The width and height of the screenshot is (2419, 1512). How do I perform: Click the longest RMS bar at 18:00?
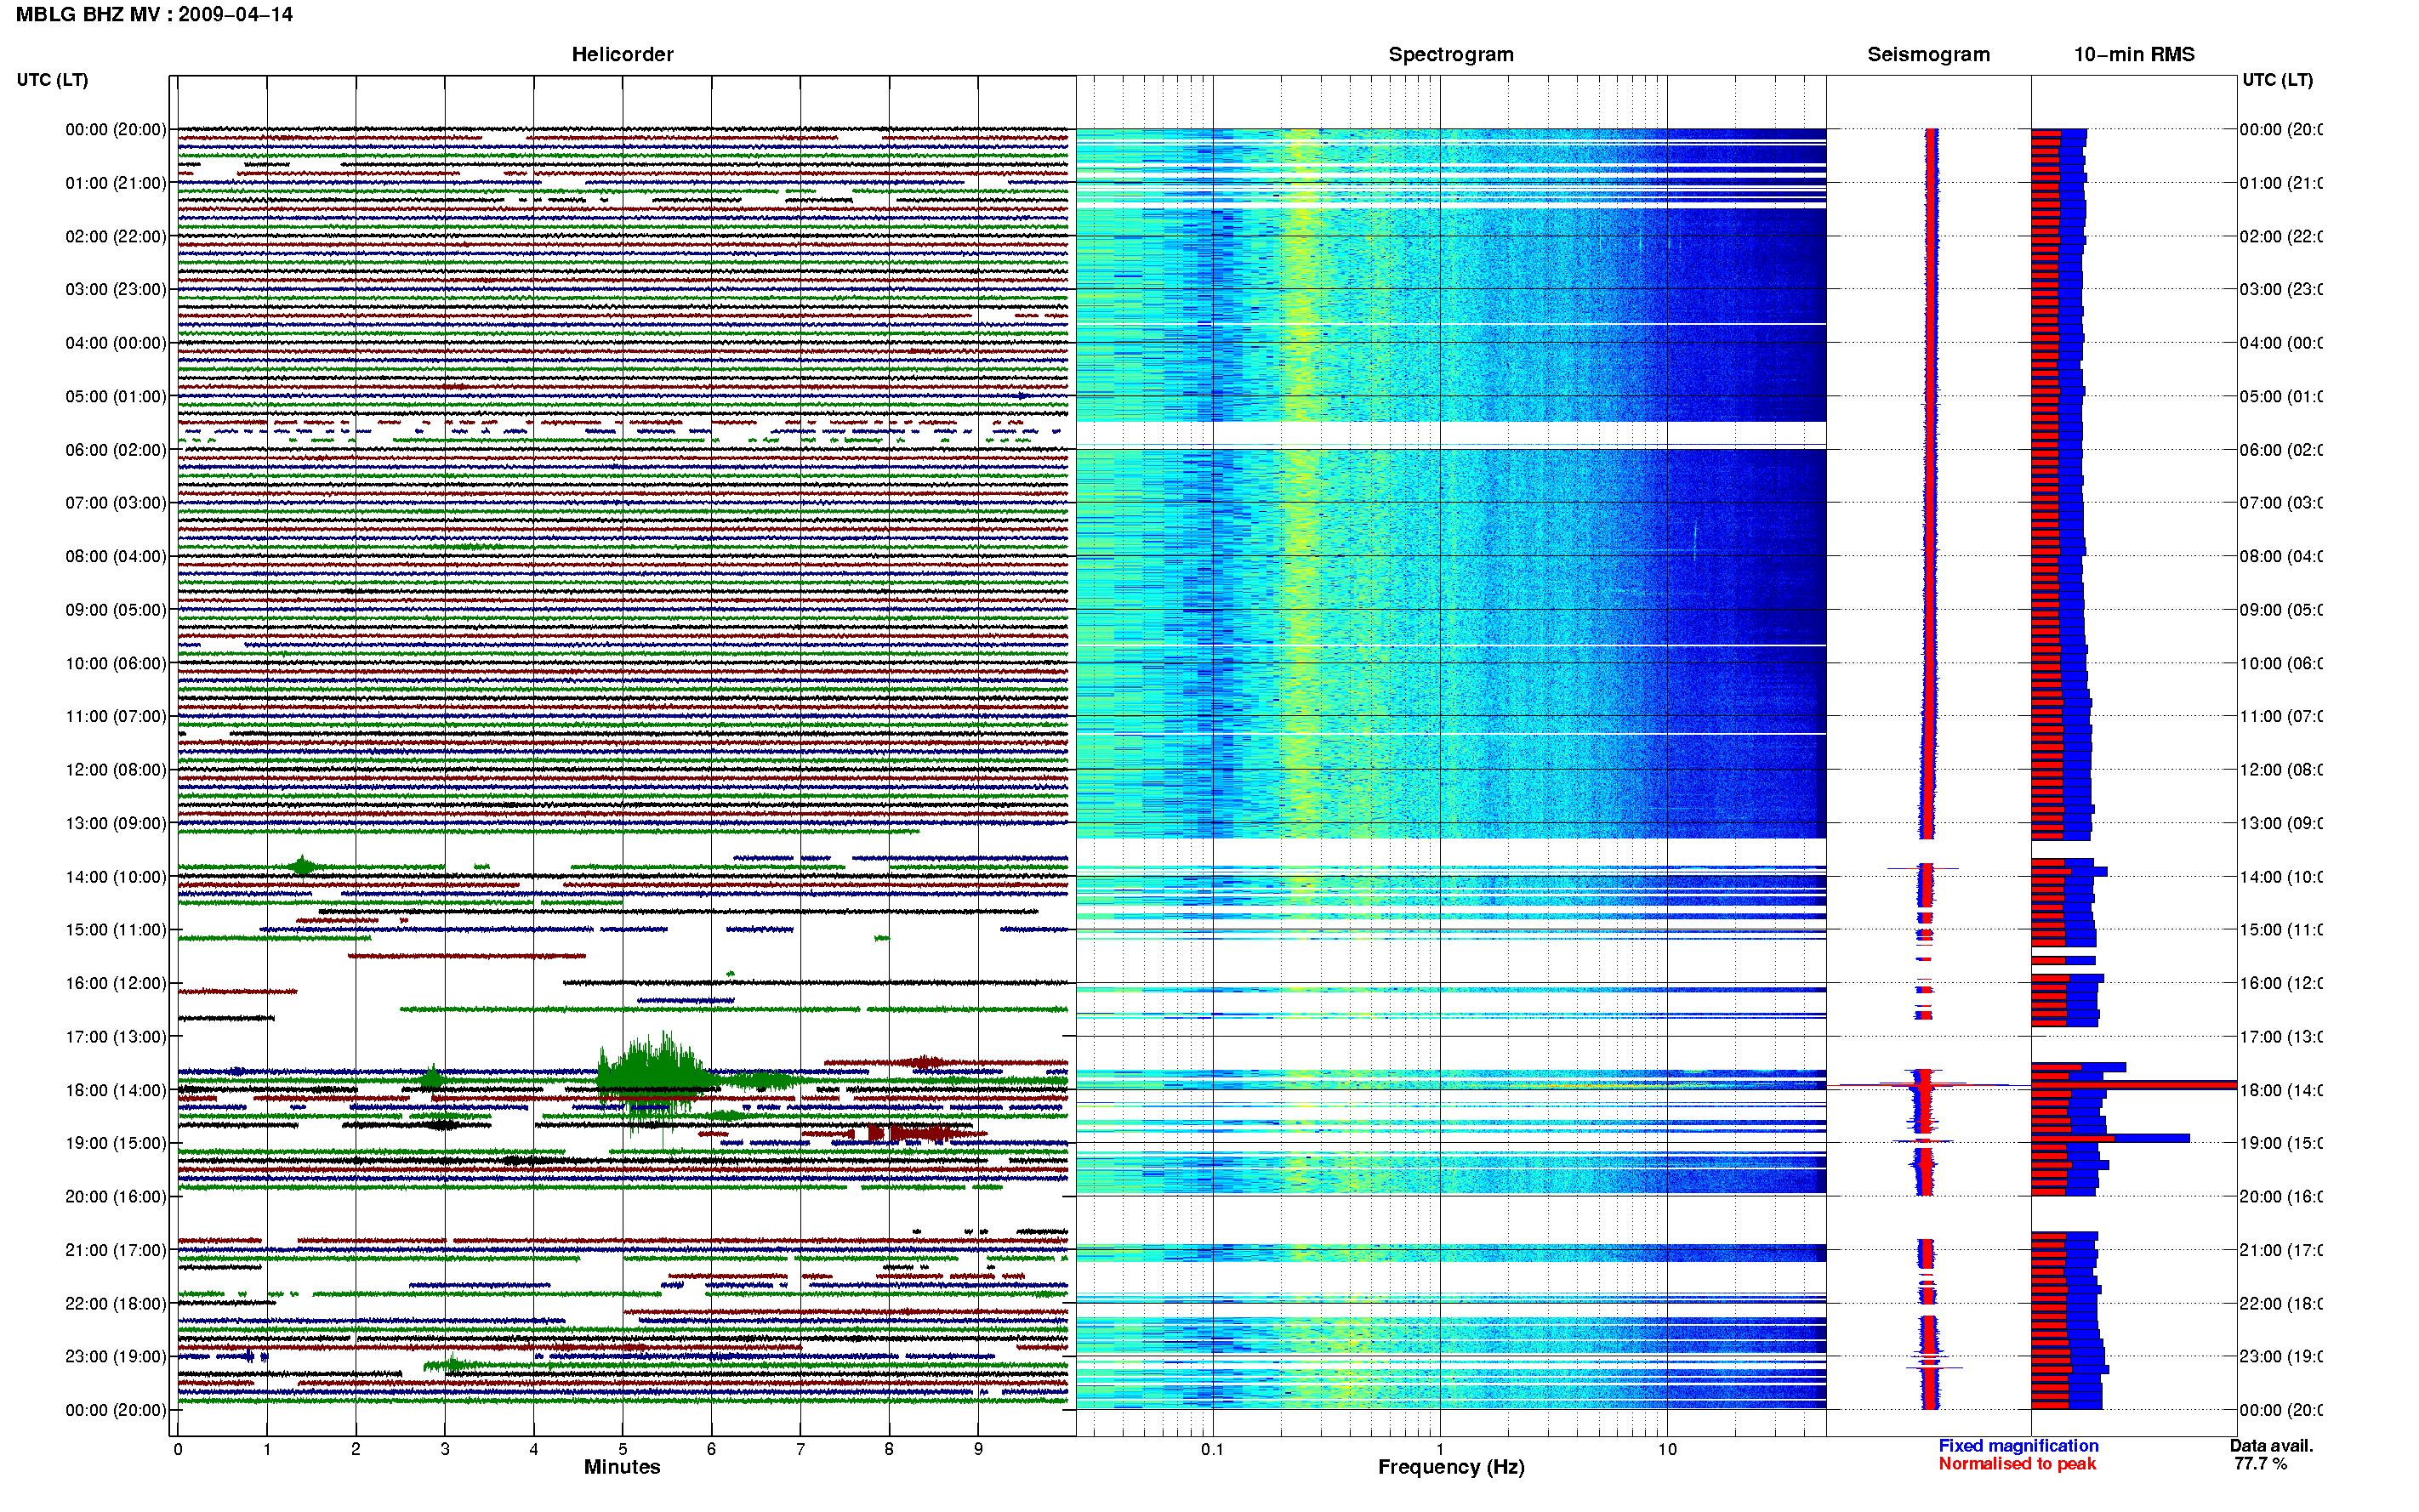click(2133, 1085)
